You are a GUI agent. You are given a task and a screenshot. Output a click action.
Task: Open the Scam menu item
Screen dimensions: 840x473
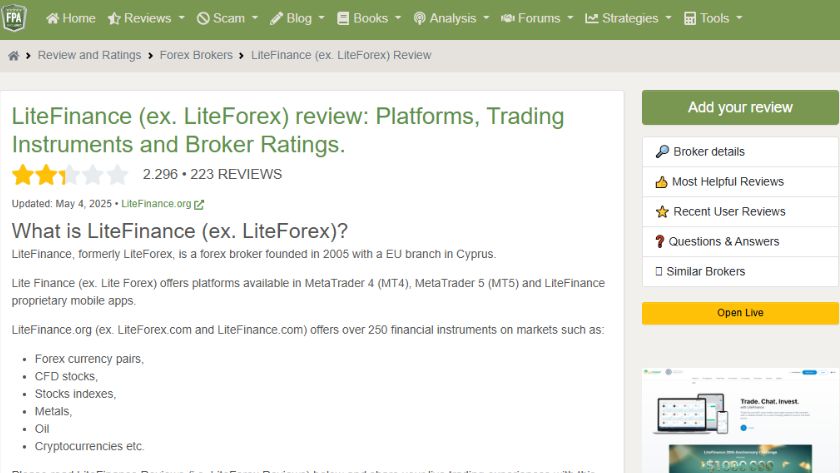tap(227, 19)
